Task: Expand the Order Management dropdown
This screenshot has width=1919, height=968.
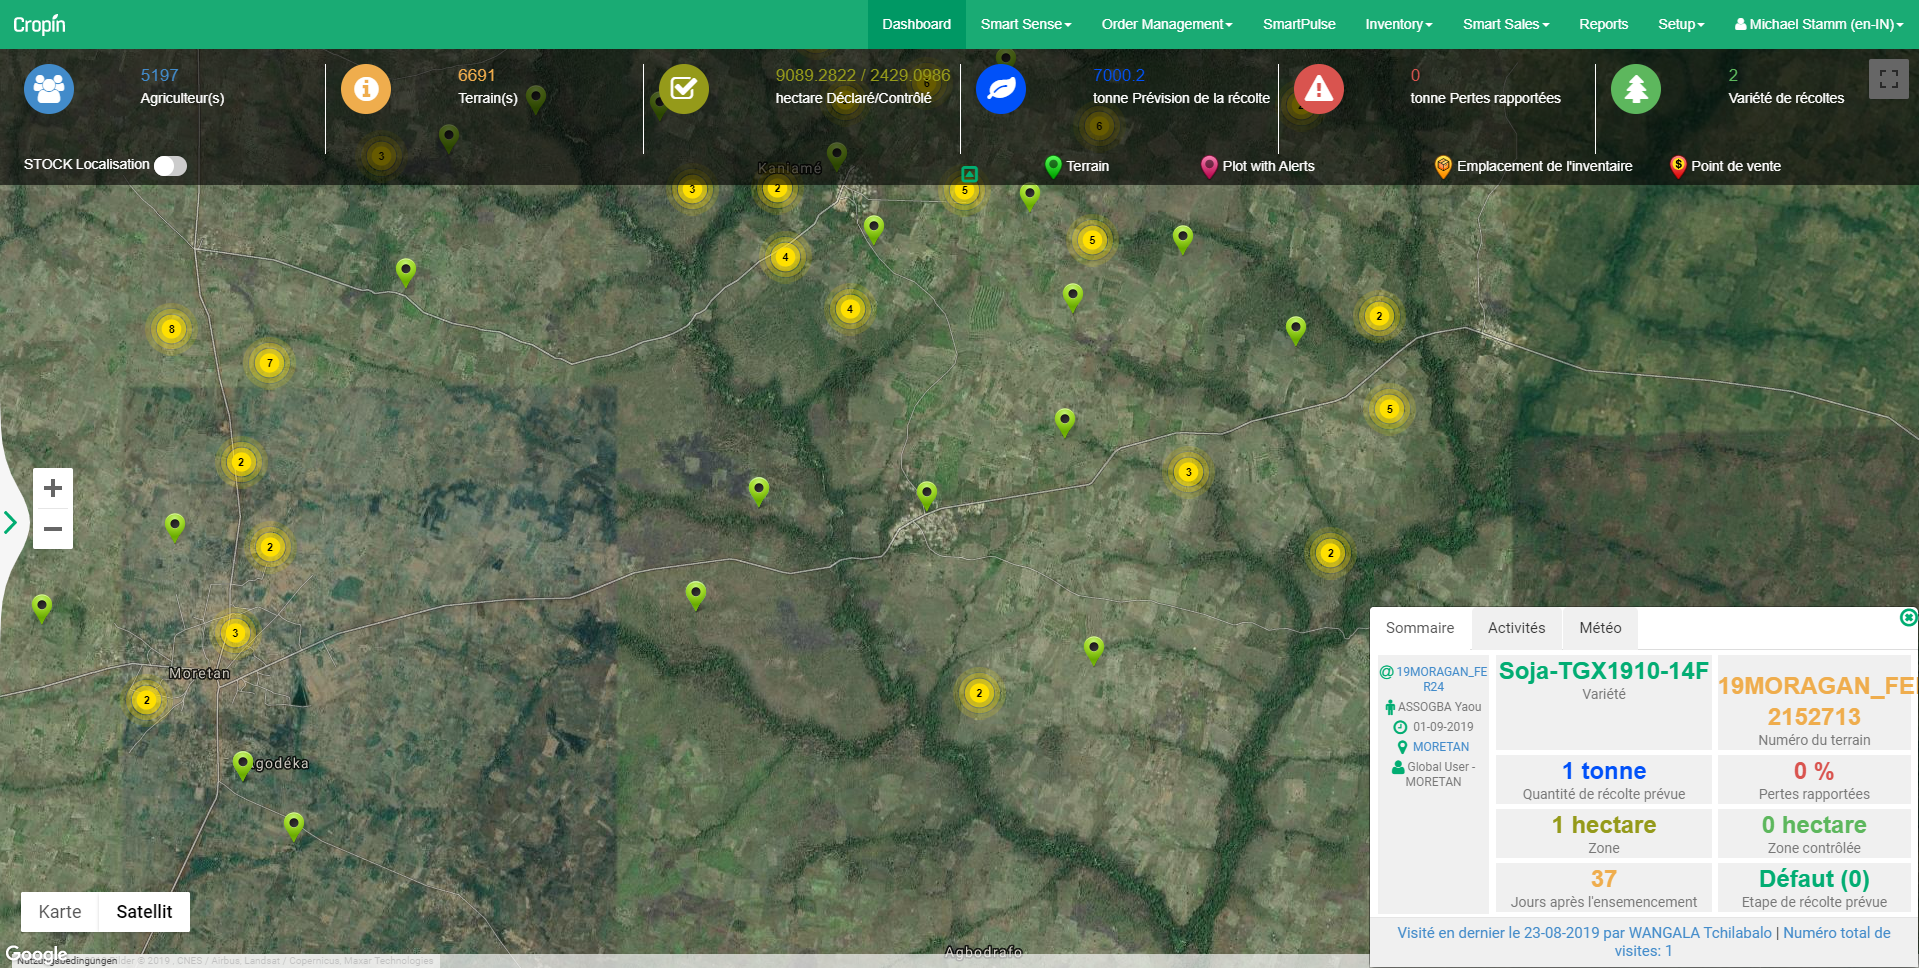Action: click(x=1166, y=24)
